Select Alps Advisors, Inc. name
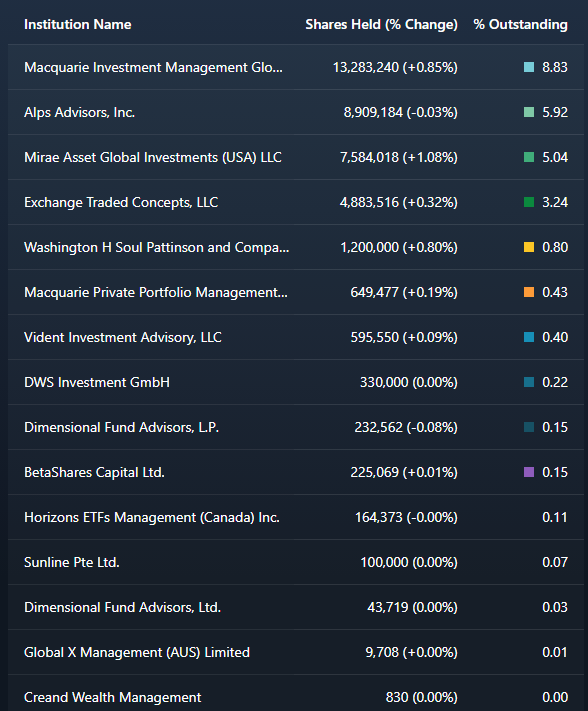The width and height of the screenshot is (588, 711). [x=79, y=112]
